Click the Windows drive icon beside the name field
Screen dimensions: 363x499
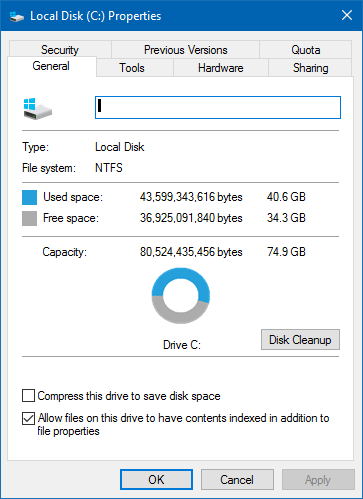38,109
